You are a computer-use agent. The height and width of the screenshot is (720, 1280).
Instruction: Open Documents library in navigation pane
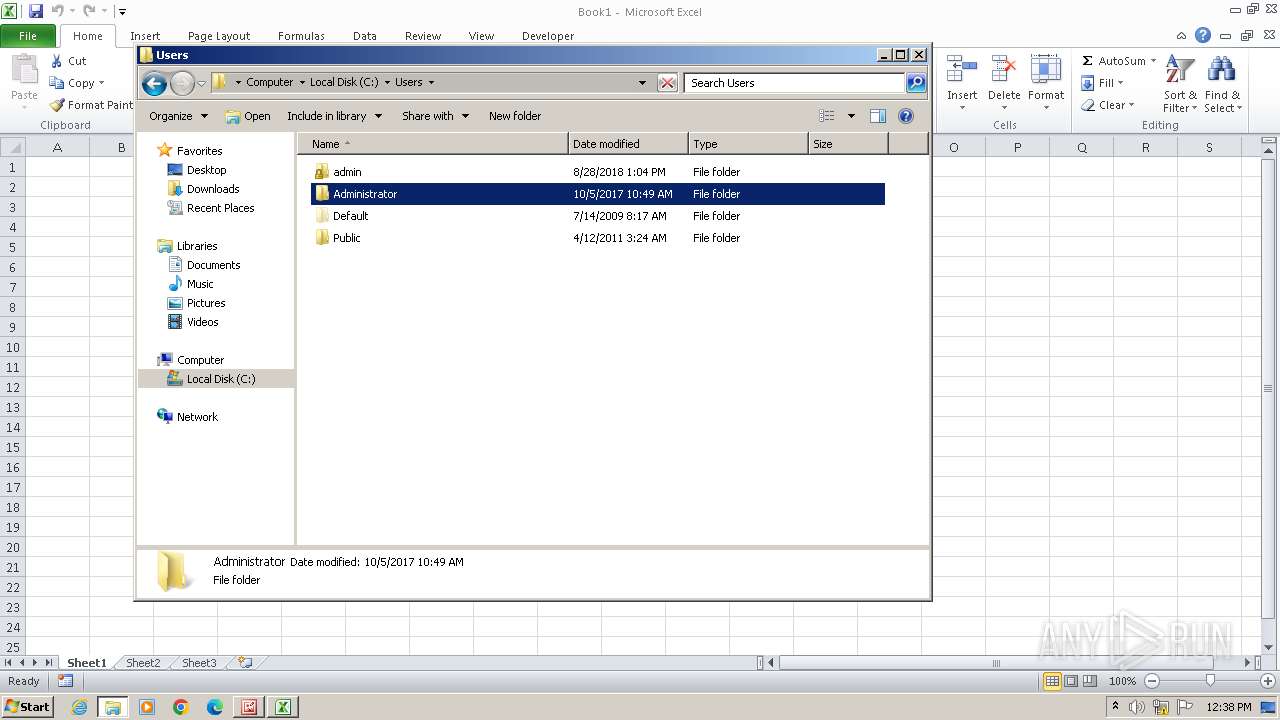click(213, 265)
